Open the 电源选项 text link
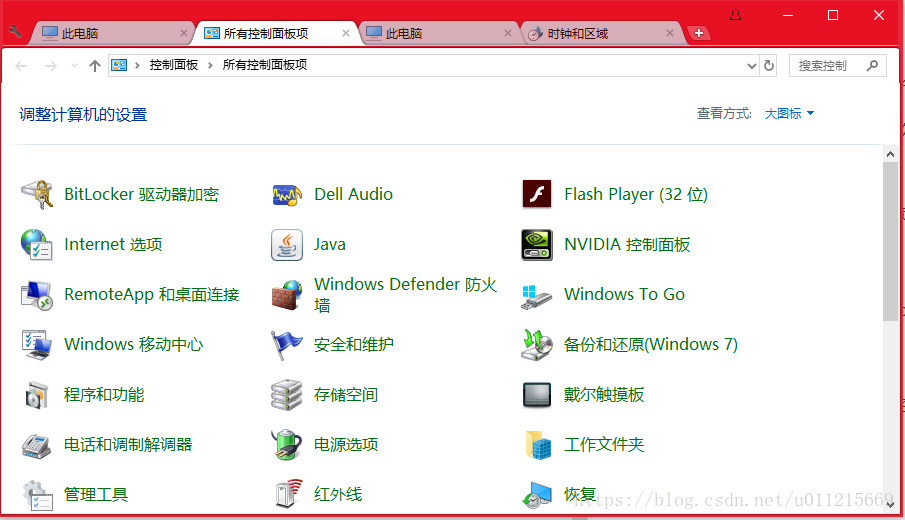 coord(346,444)
